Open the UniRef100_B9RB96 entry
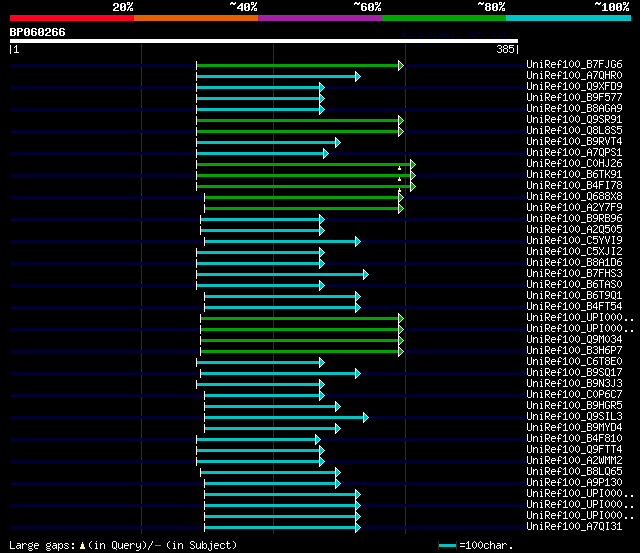This screenshot has height=553, width=640. [x=574, y=219]
